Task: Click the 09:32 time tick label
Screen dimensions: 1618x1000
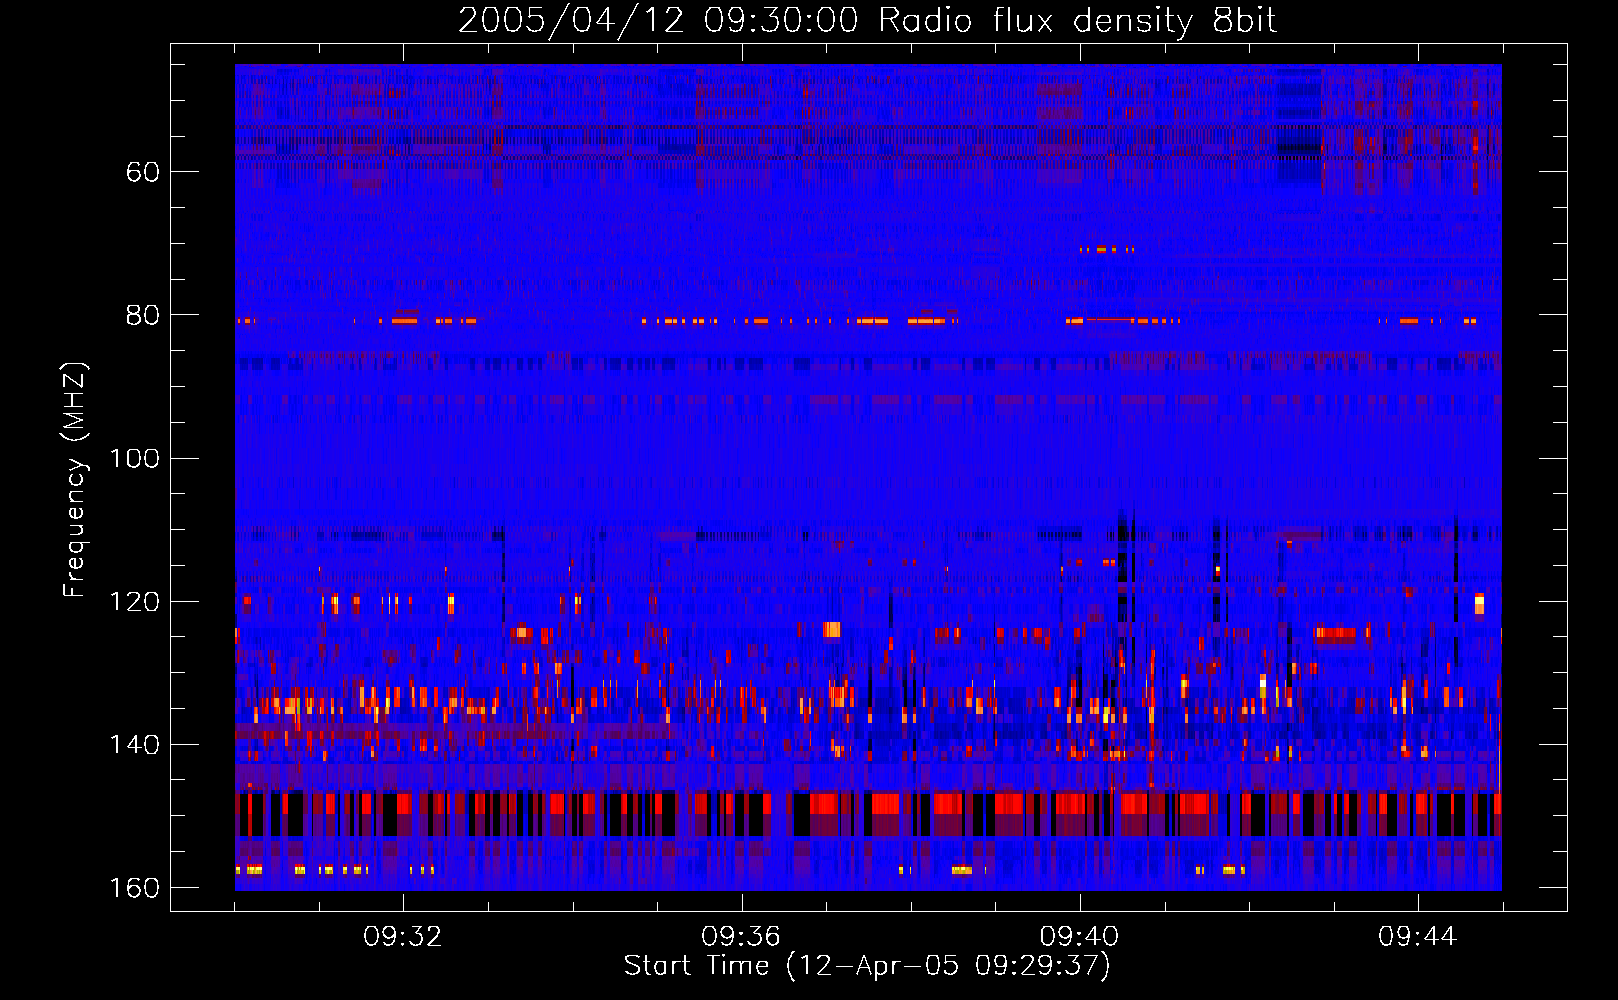Action: click(x=403, y=937)
